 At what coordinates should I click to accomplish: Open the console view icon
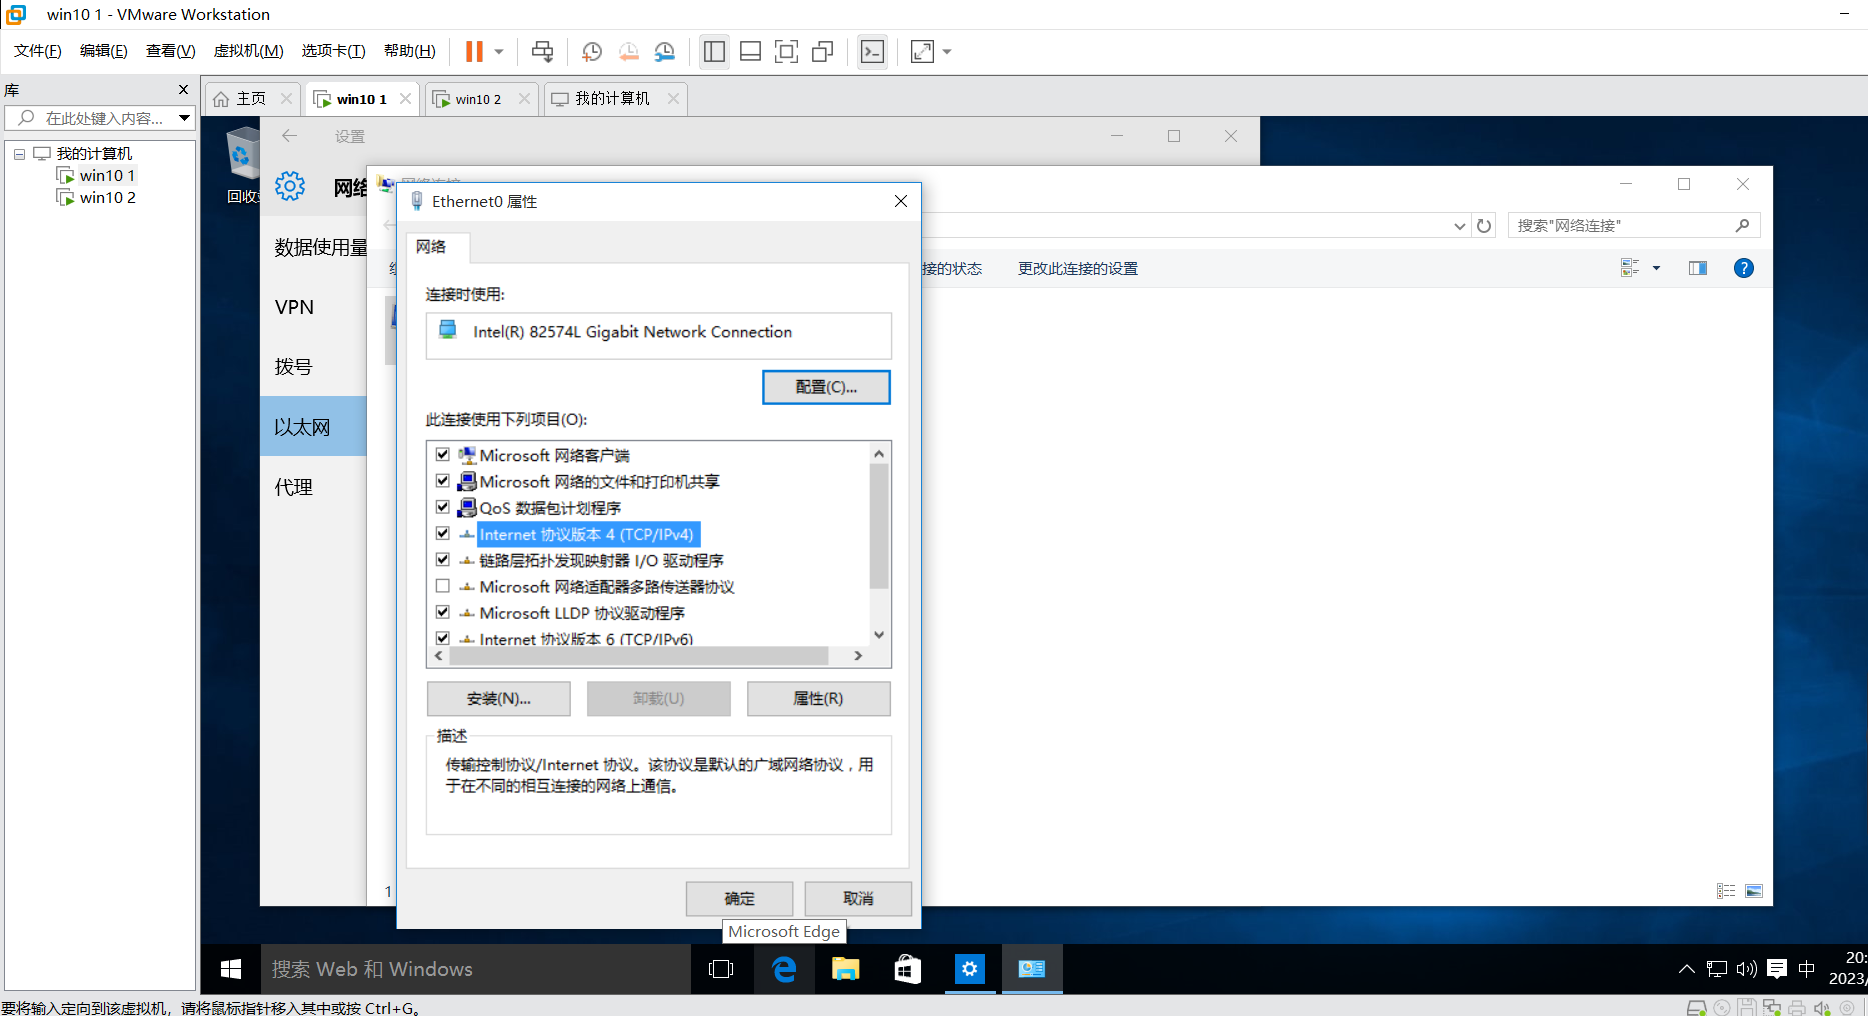pyautogui.click(x=872, y=51)
